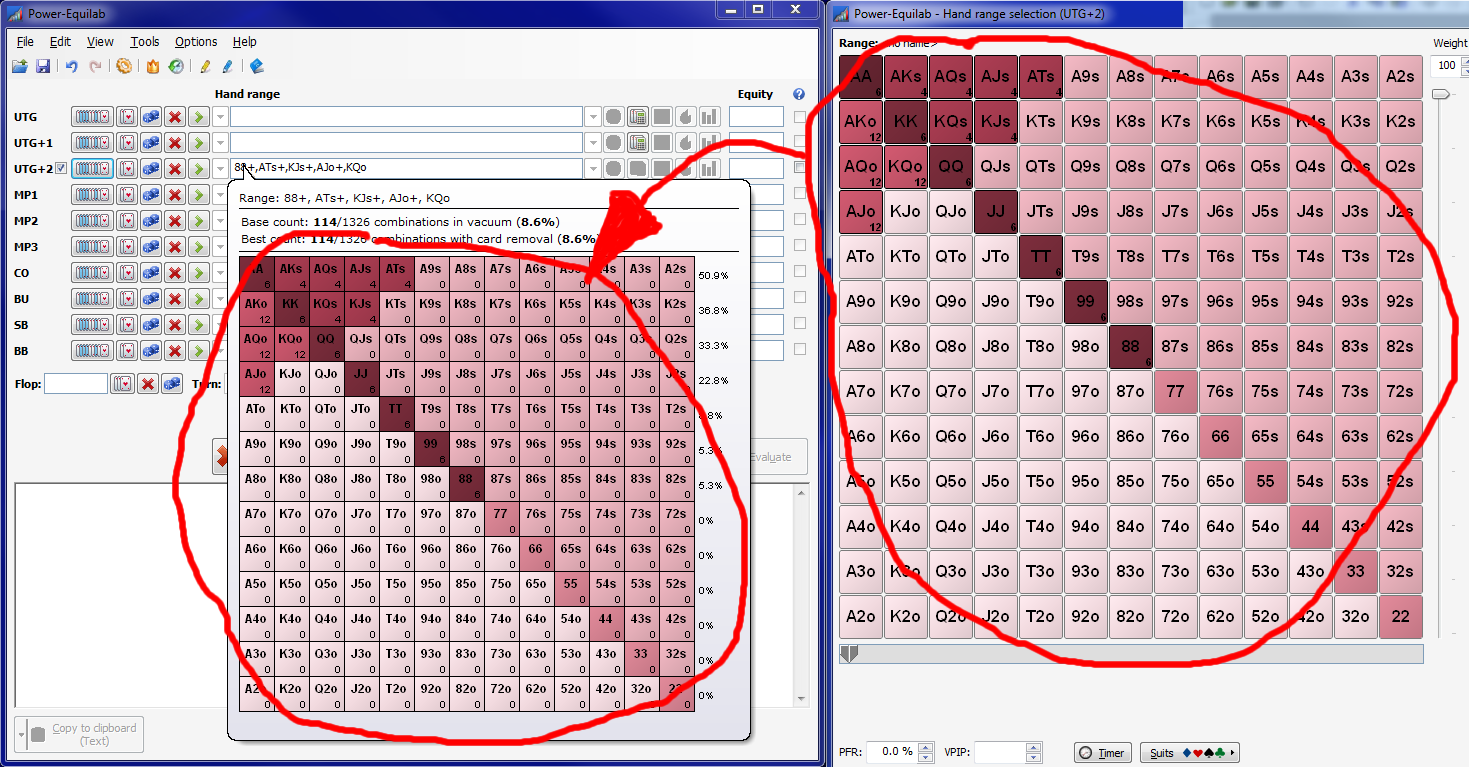The height and width of the screenshot is (767, 1469).
Task: Click the dice icon in UTG+1 row
Action: (151, 143)
